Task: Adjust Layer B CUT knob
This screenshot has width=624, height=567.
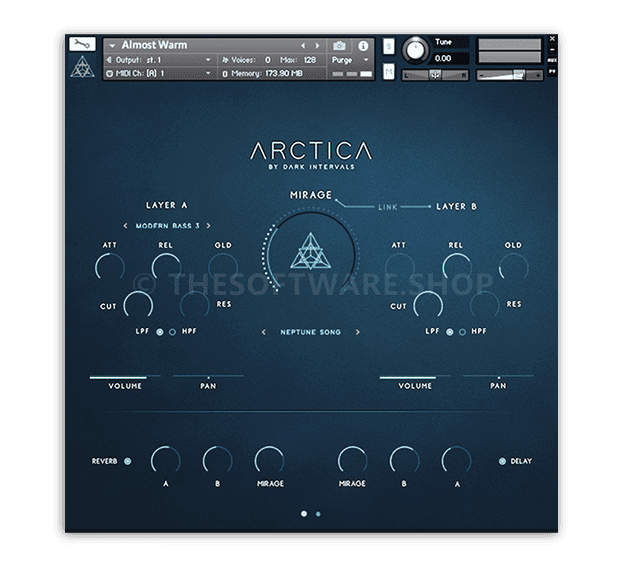Action: pos(428,305)
